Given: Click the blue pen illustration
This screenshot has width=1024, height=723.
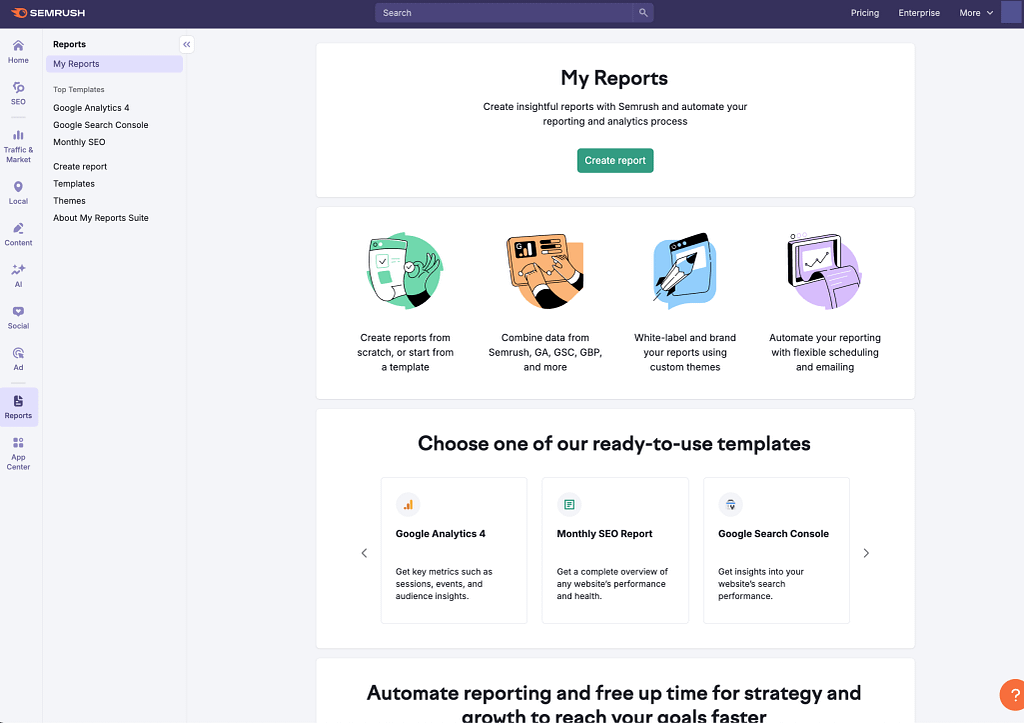Looking at the screenshot, I should (684, 270).
